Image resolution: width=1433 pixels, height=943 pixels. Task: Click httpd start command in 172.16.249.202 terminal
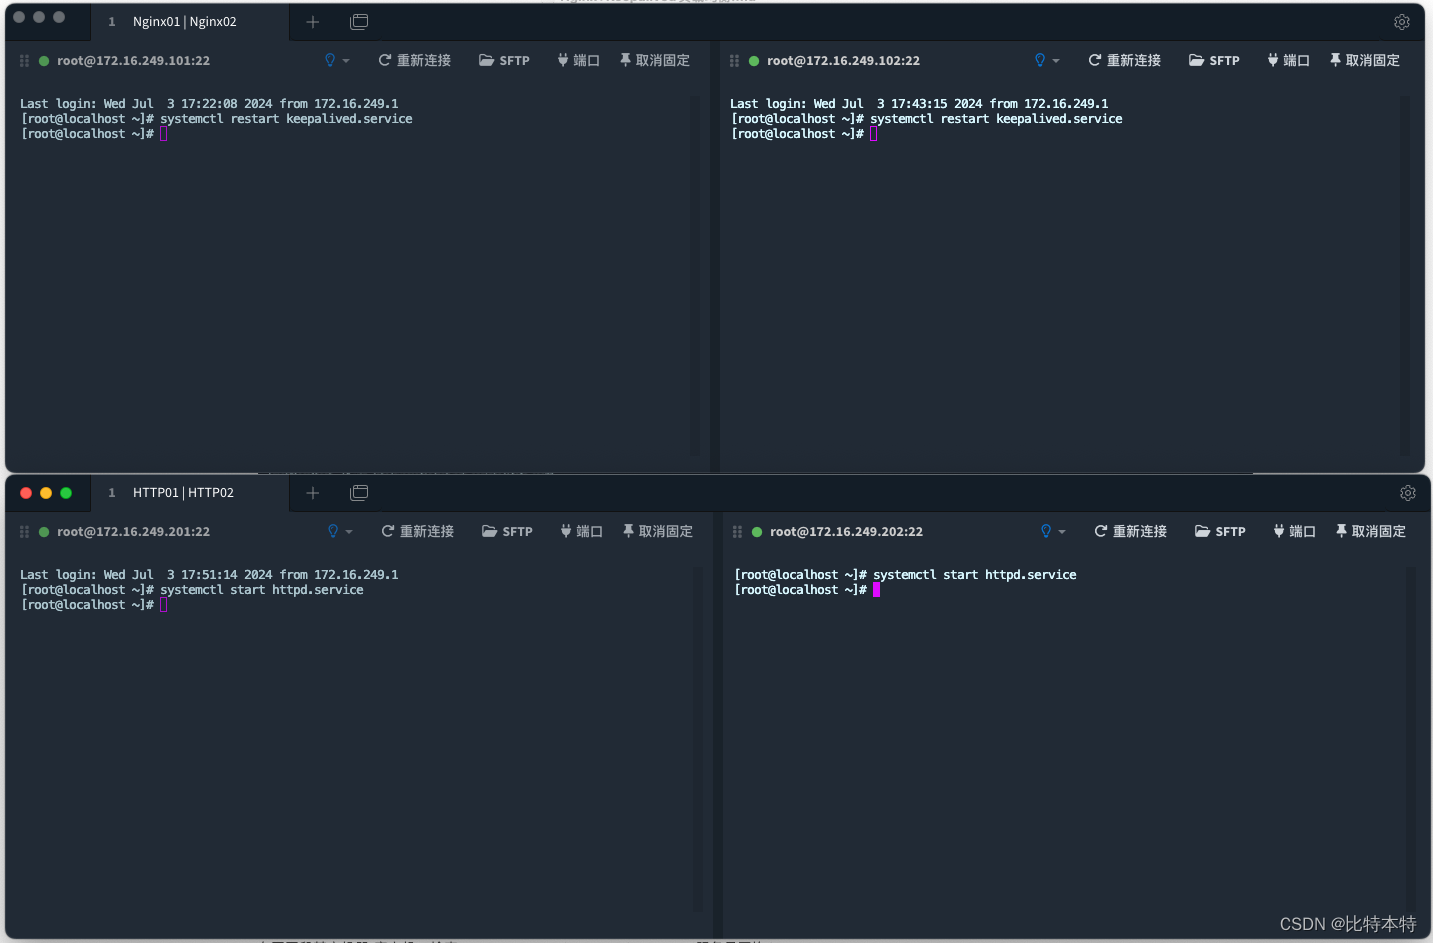pos(975,575)
